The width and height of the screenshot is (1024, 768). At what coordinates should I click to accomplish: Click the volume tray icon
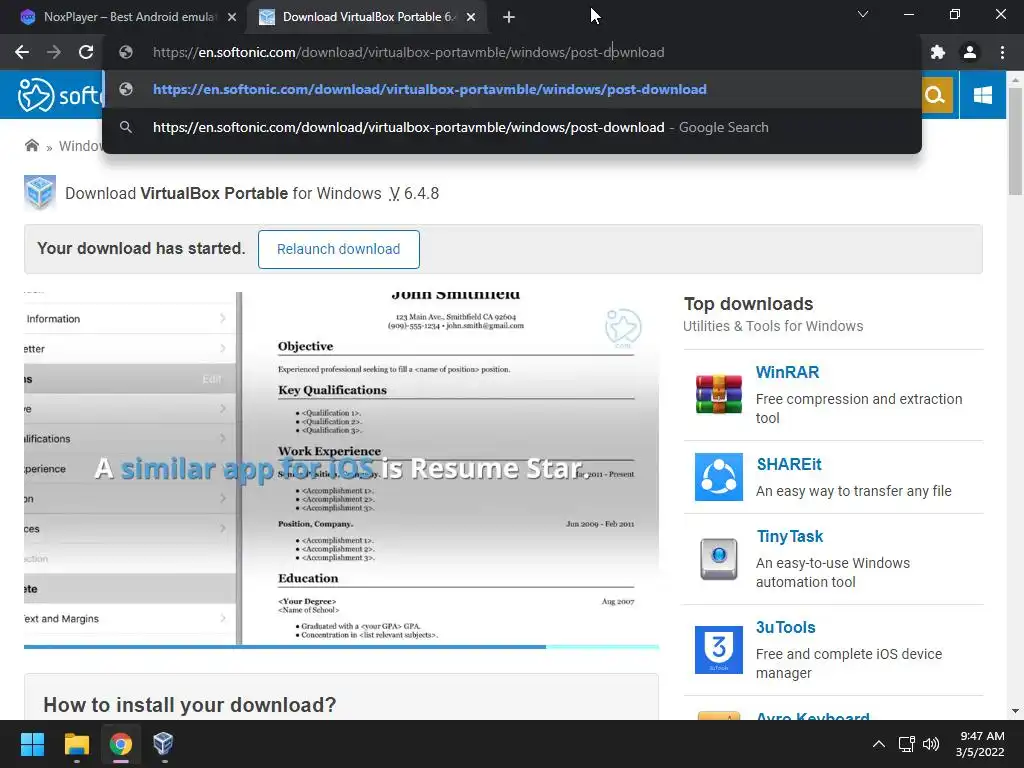tap(931, 744)
